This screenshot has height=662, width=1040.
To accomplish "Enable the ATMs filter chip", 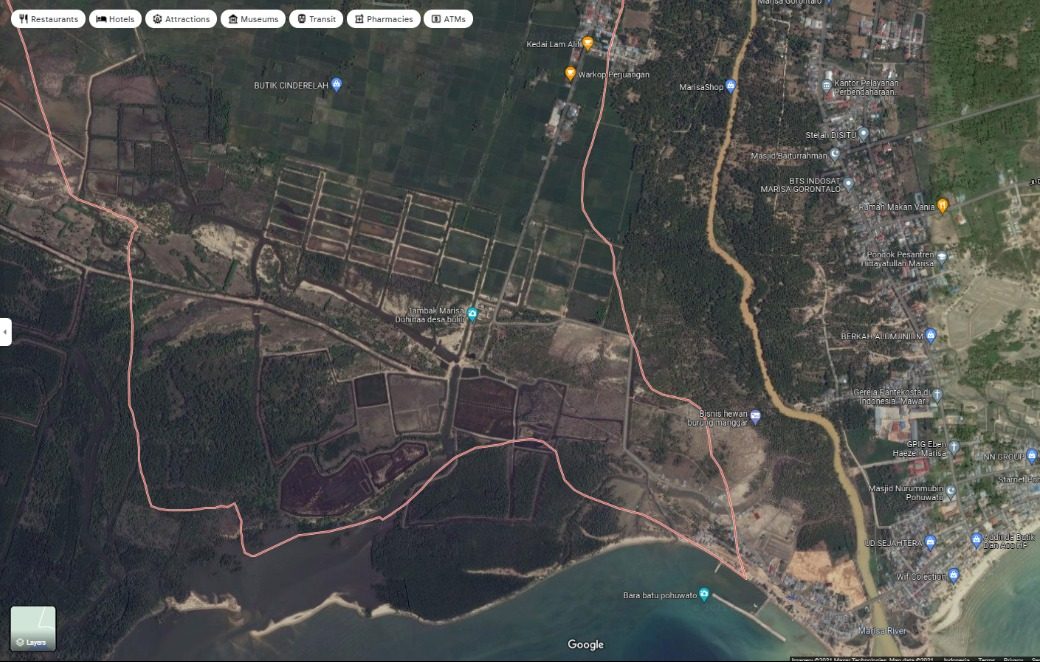I will click(448, 19).
